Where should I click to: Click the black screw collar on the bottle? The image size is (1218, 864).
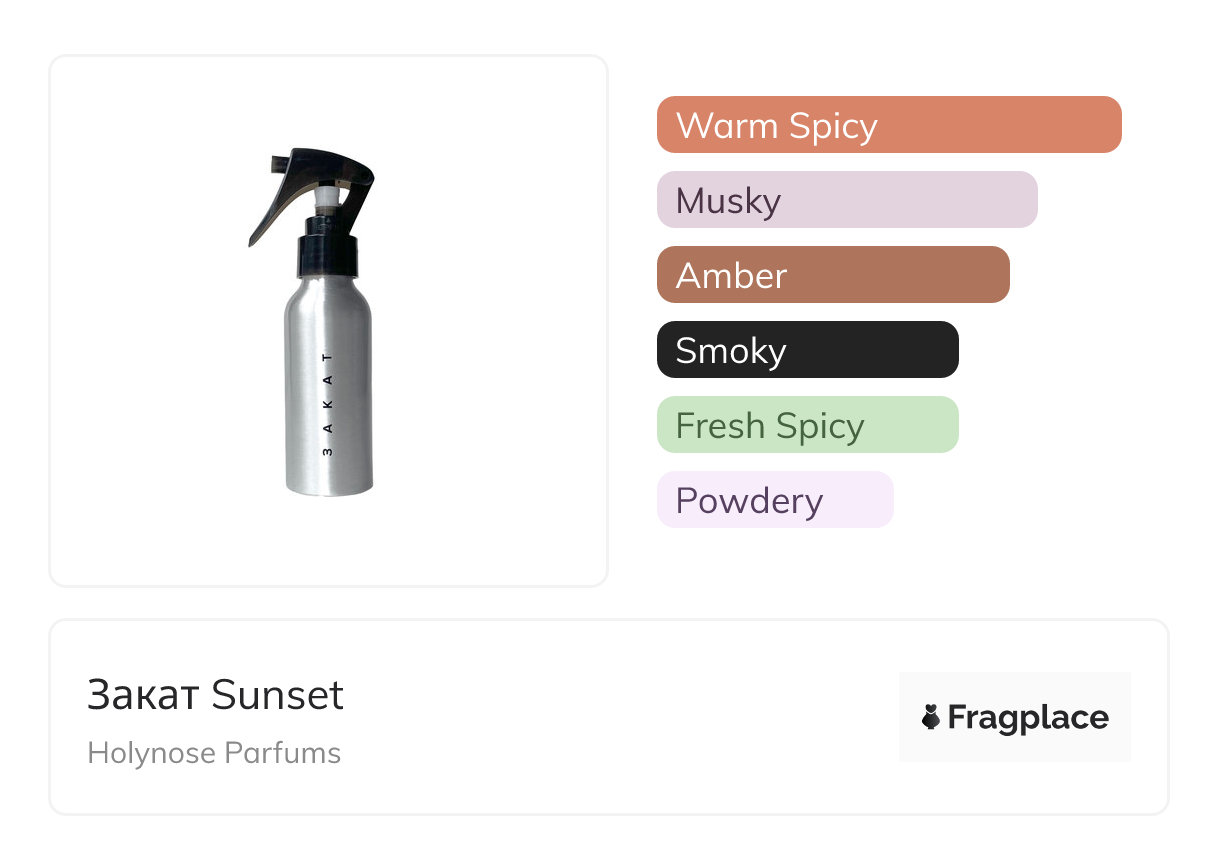coord(328,255)
